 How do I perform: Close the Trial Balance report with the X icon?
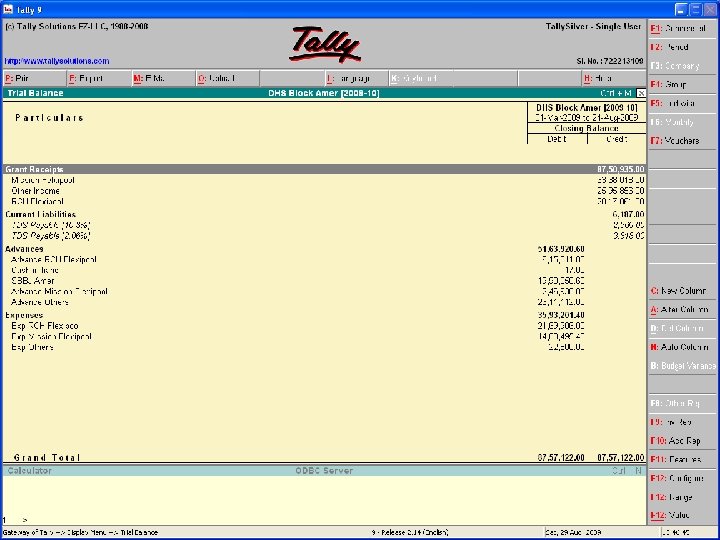641,93
